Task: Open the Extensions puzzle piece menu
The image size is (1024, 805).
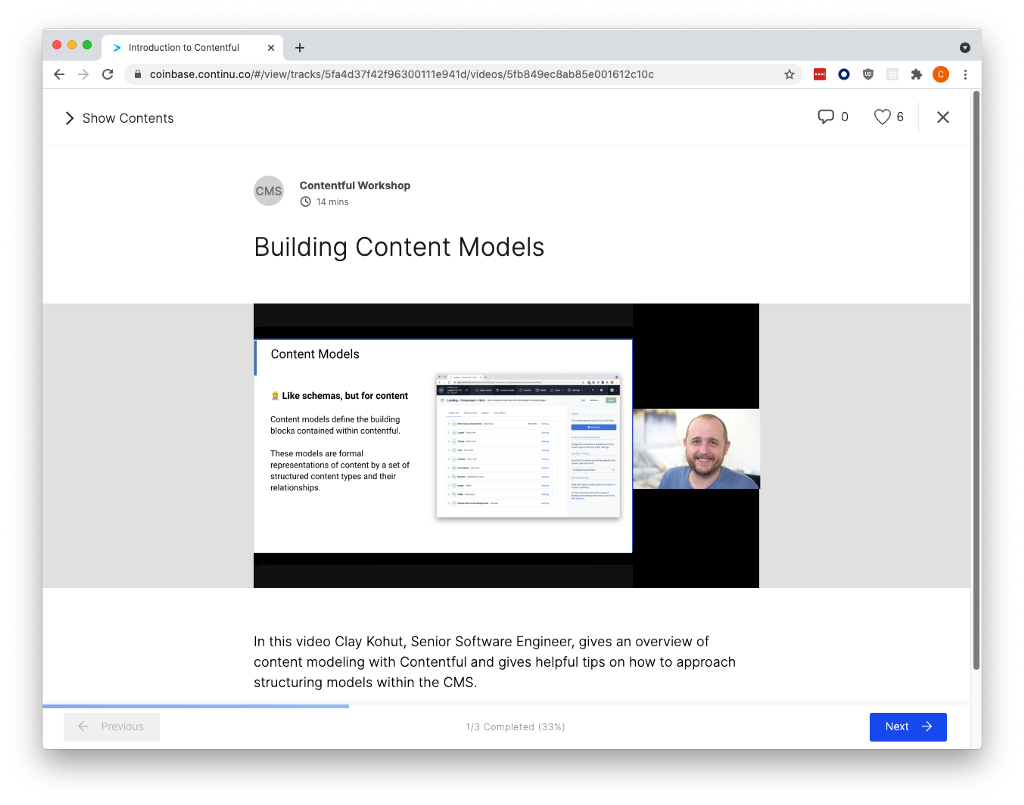Action: (x=916, y=74)
